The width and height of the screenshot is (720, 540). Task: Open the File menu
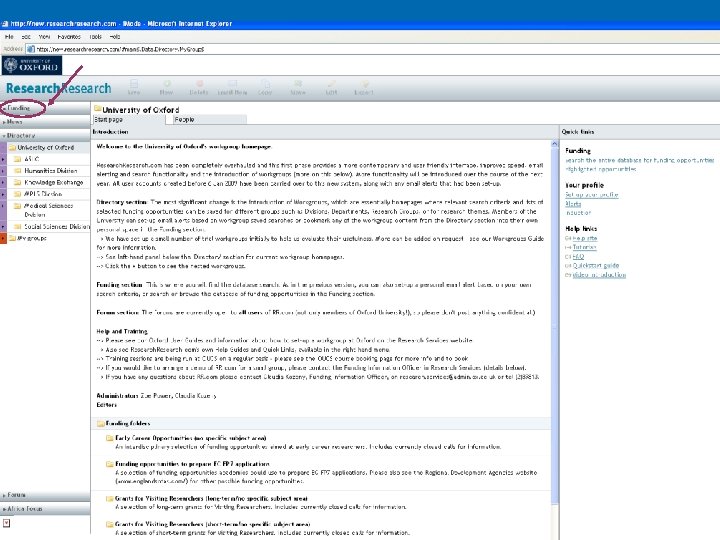tap(9, 37)
